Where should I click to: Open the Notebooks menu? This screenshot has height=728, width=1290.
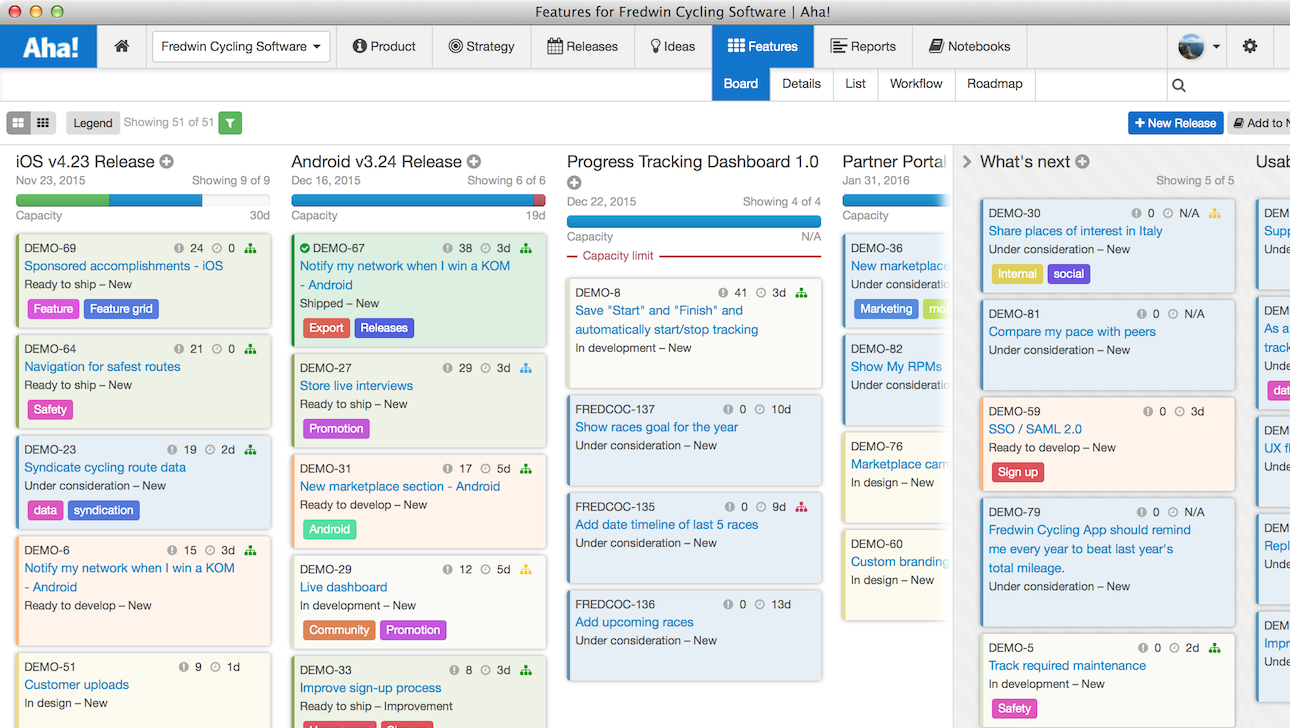click(x=970, y=46)
